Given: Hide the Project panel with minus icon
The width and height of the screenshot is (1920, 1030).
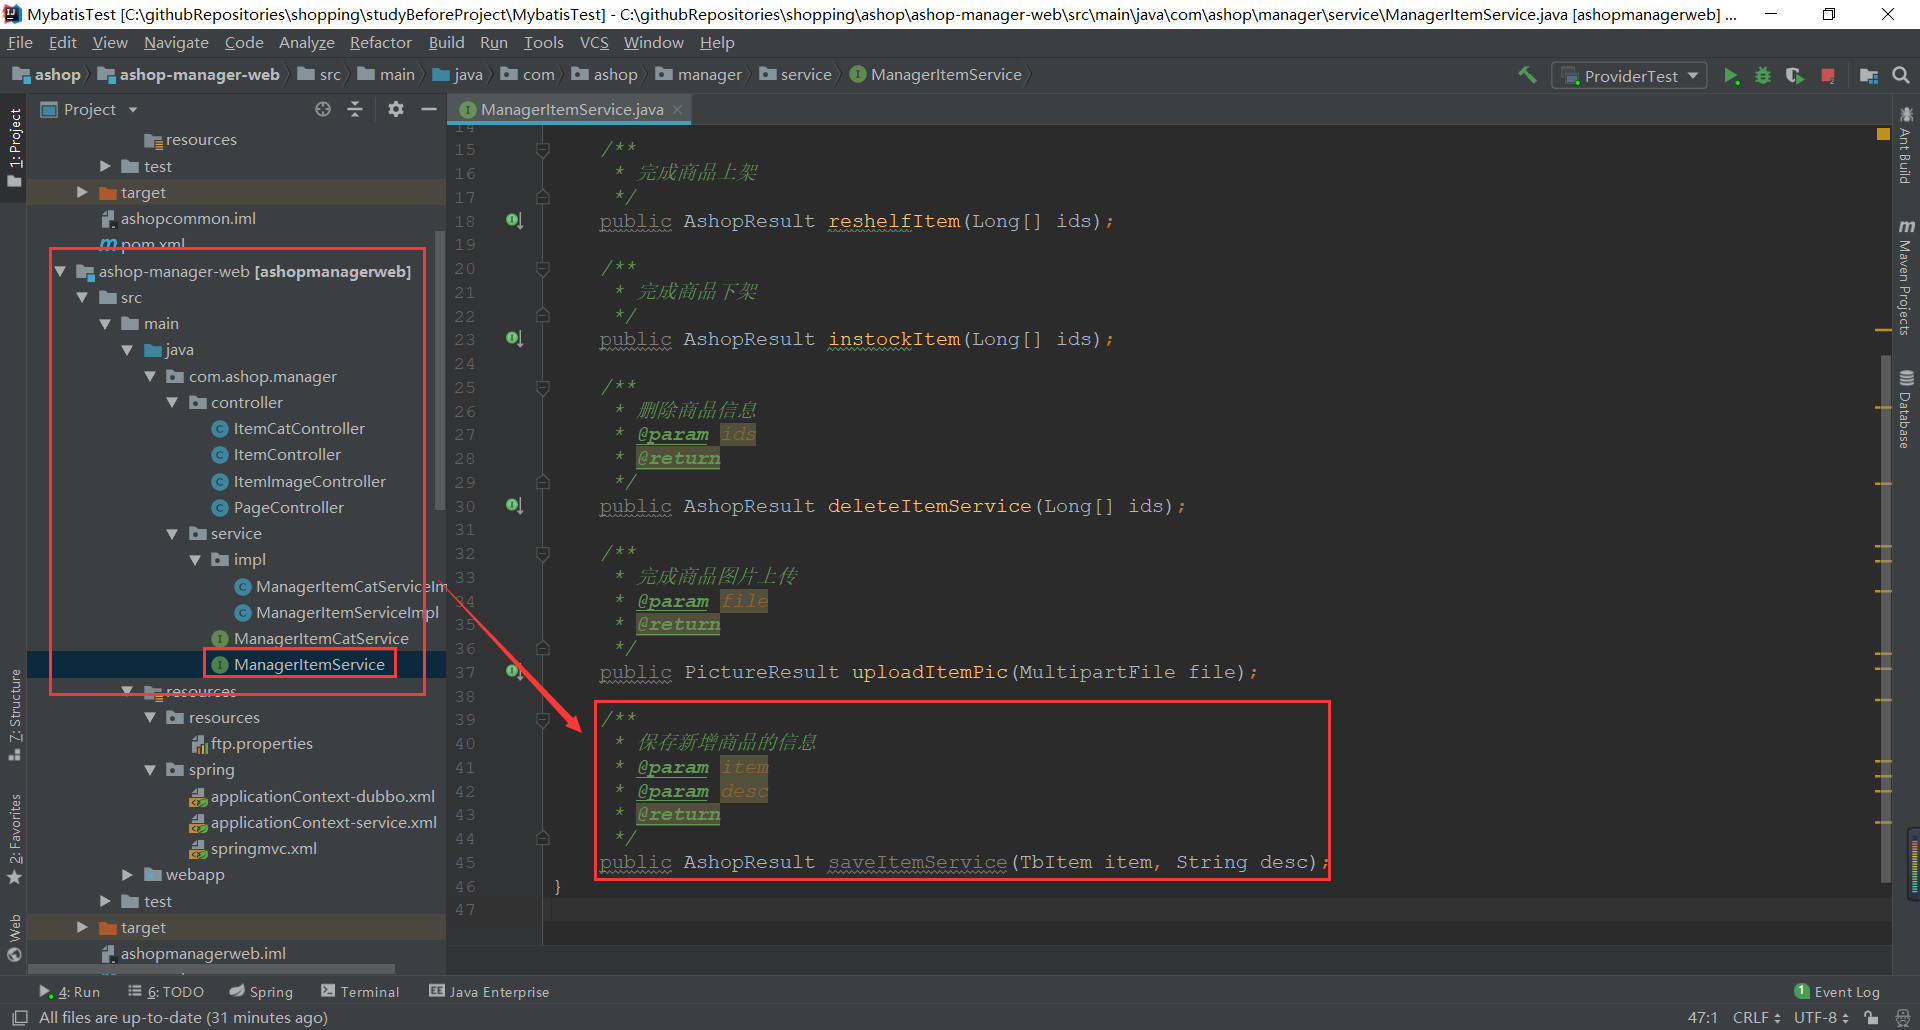Looking at the screenshot, I should coord(429,109).
